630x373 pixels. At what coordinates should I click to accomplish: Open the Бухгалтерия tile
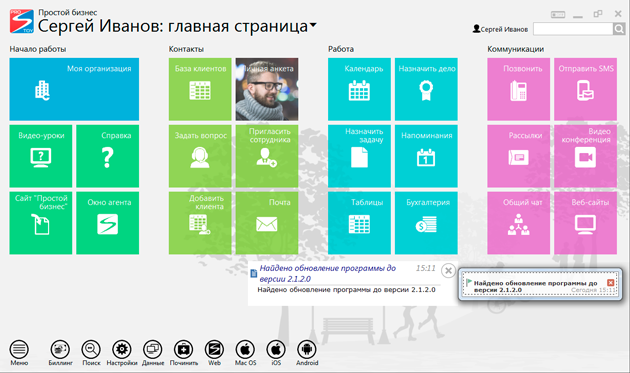coord(426,223)
